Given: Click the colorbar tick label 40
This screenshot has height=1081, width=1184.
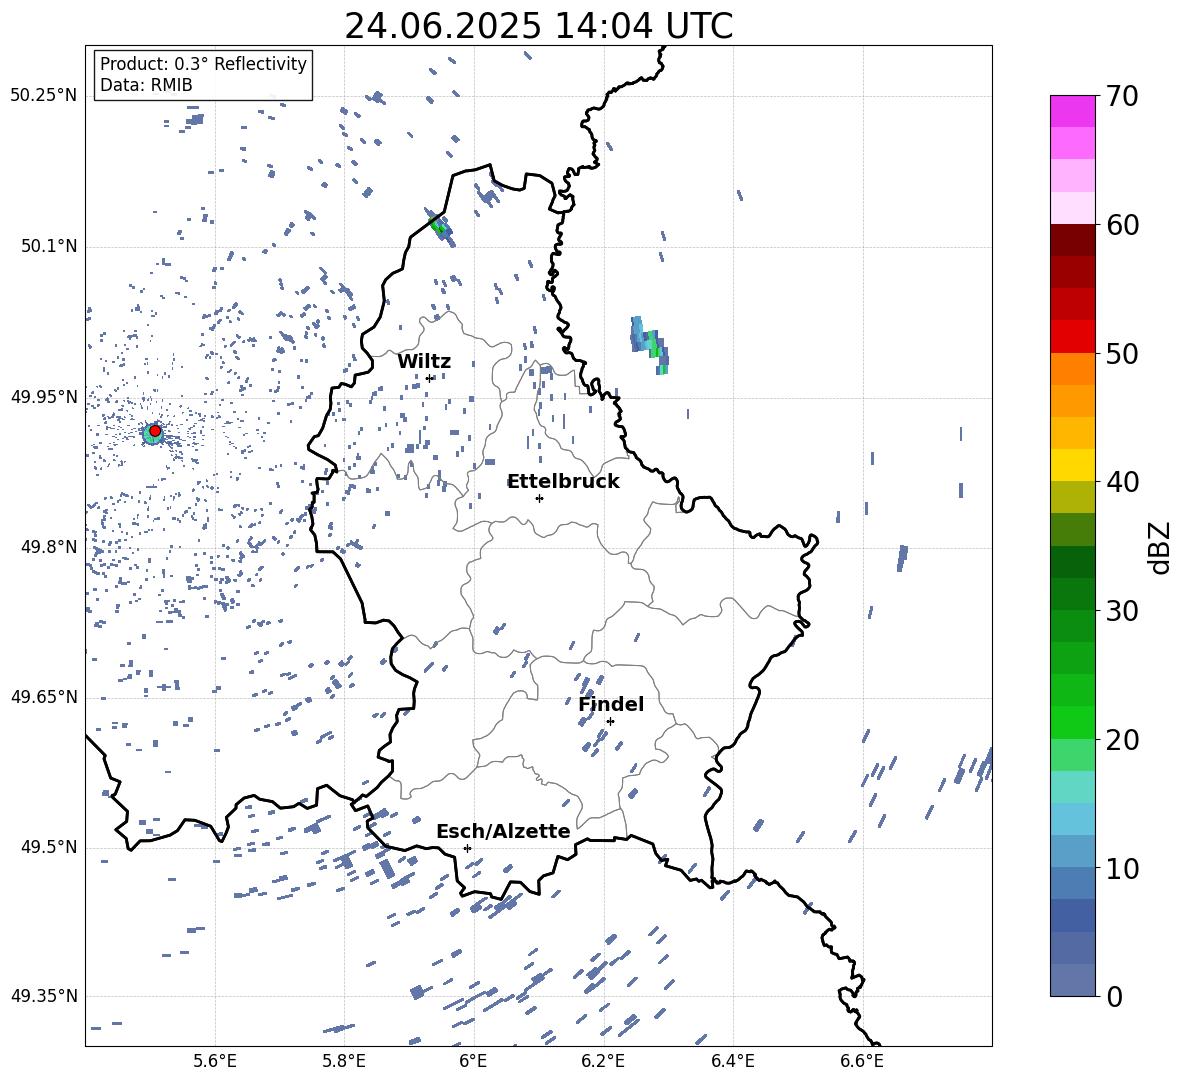Looking at the screenshot, I should (1122, 482).
